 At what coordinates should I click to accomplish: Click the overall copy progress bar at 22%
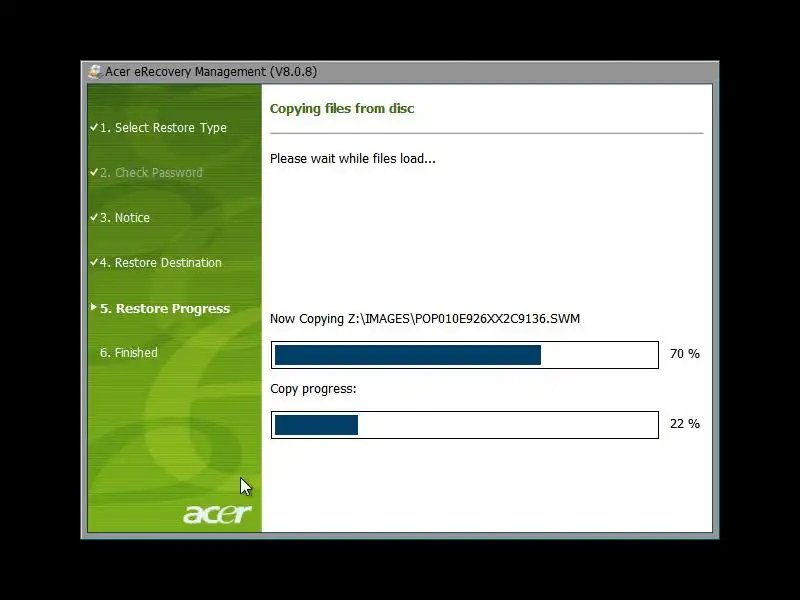(x=465, y=424)
